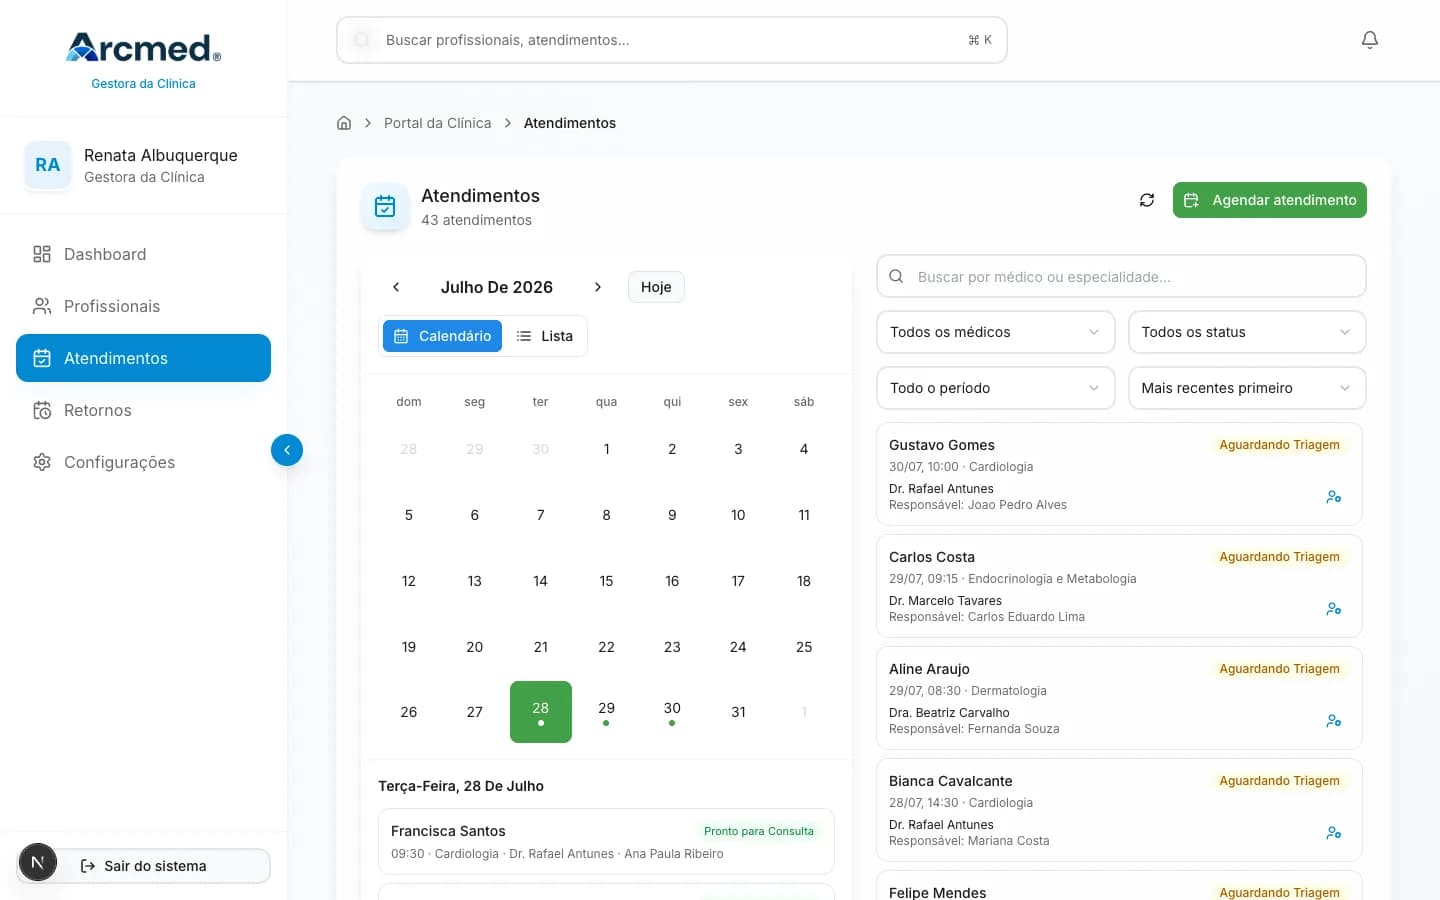Viewport: 1440px width, 900px height.
Task: Select day 30 of July in calendar
Action: (x=672, y=712)
